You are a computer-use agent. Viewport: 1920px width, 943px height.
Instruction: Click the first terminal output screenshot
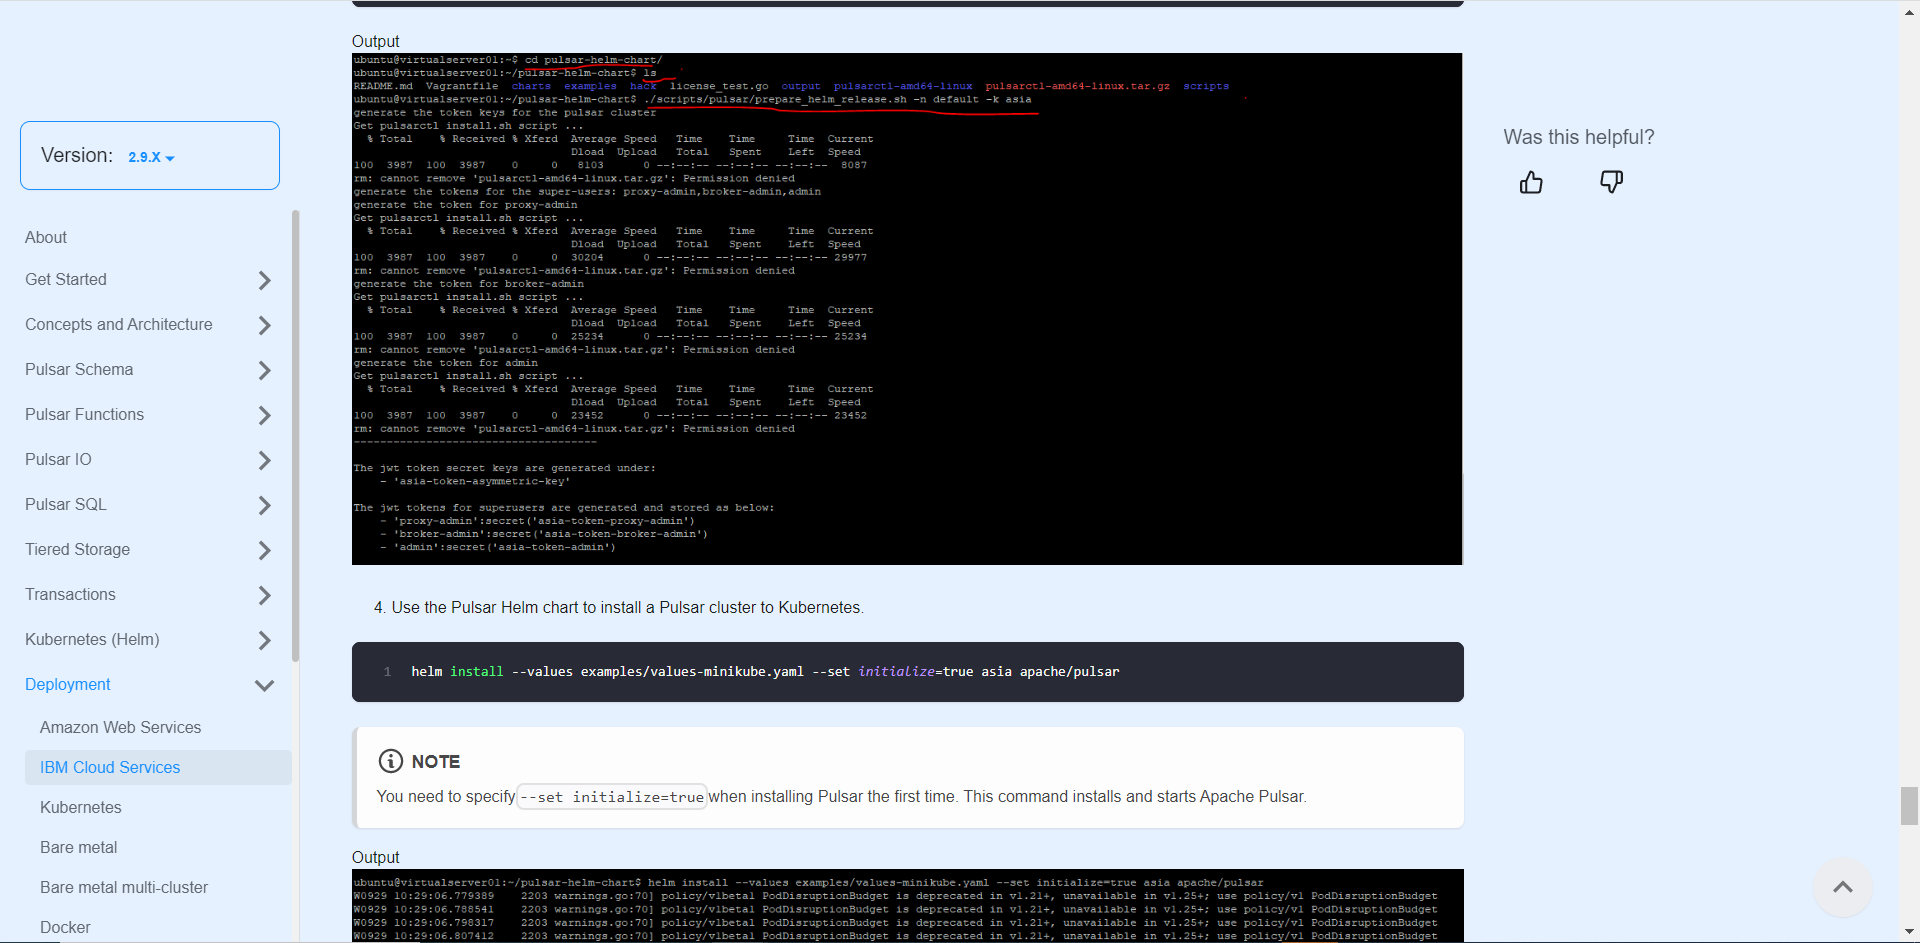907,309
